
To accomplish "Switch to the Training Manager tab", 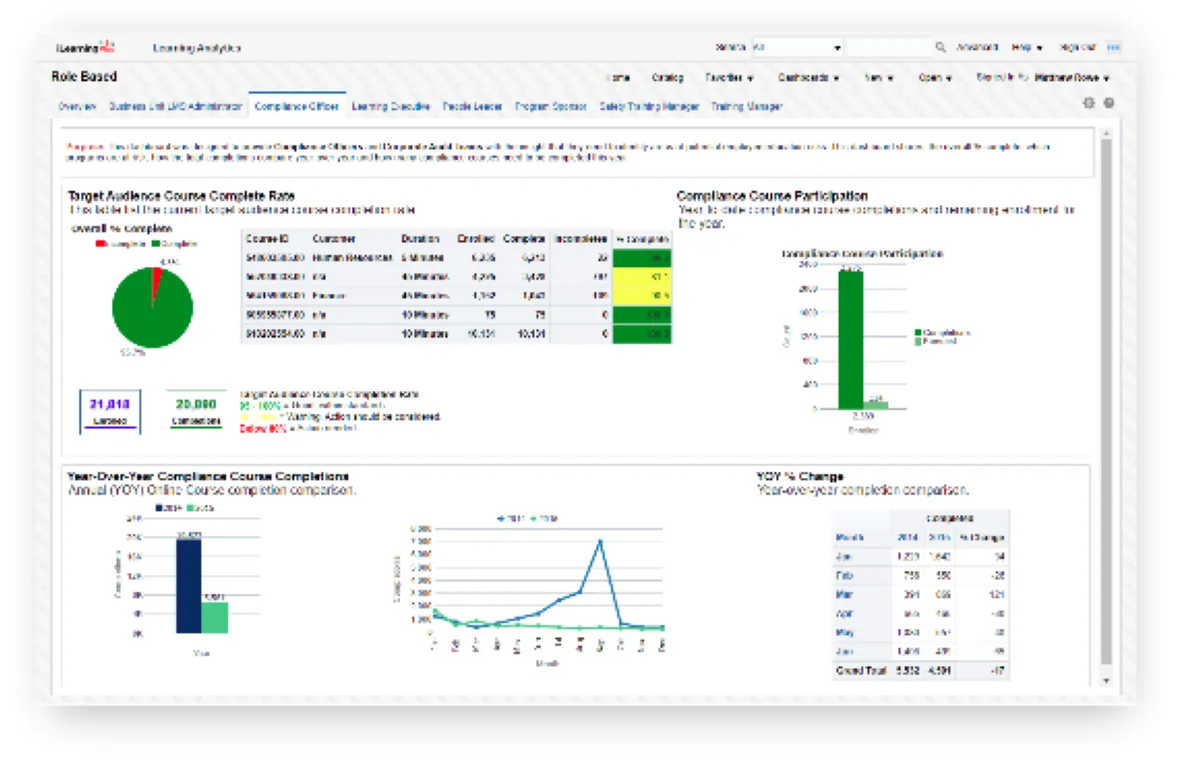I will point(746,105).
